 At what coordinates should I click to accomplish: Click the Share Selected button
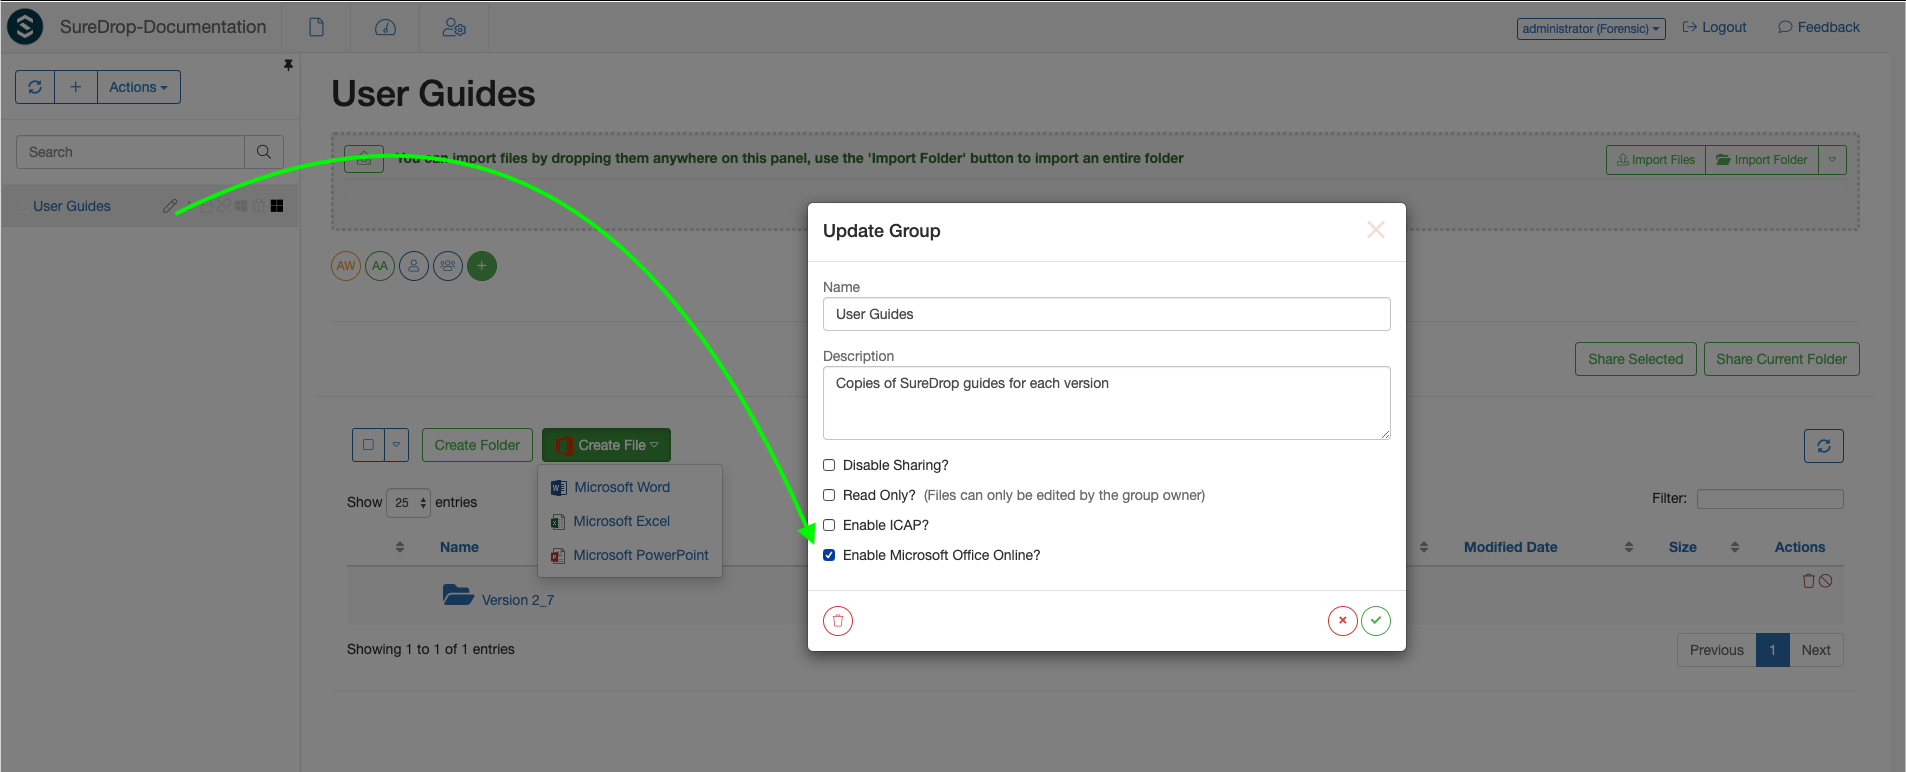tap(1636, 359)
